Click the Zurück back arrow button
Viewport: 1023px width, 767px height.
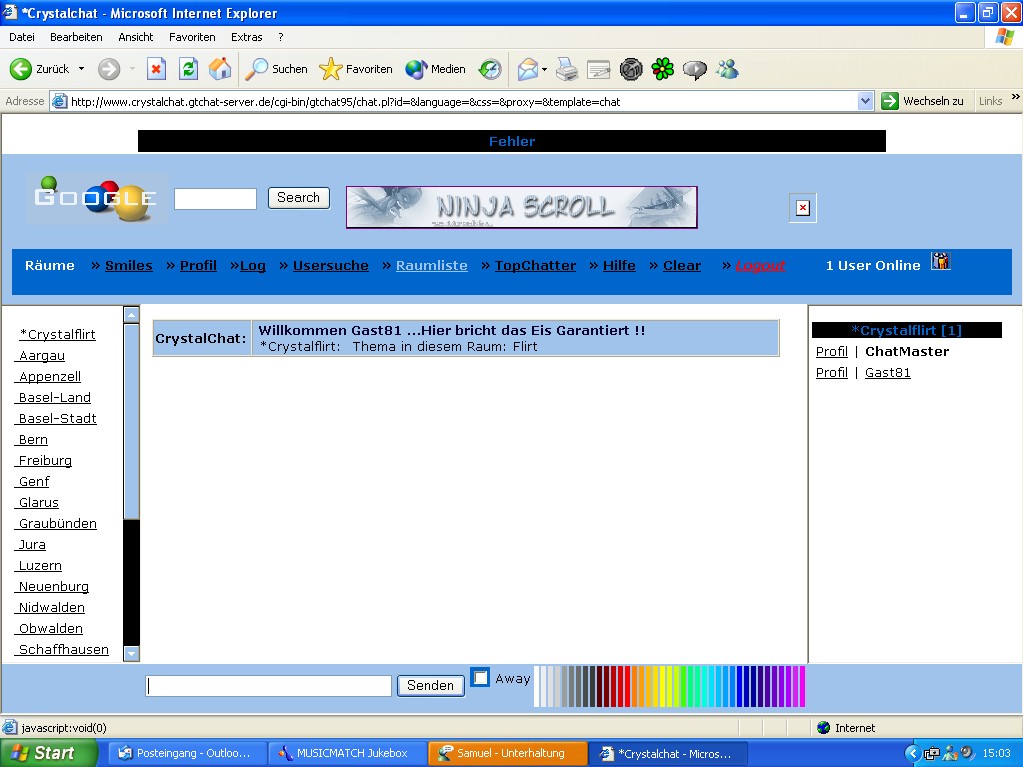point(40,69)
